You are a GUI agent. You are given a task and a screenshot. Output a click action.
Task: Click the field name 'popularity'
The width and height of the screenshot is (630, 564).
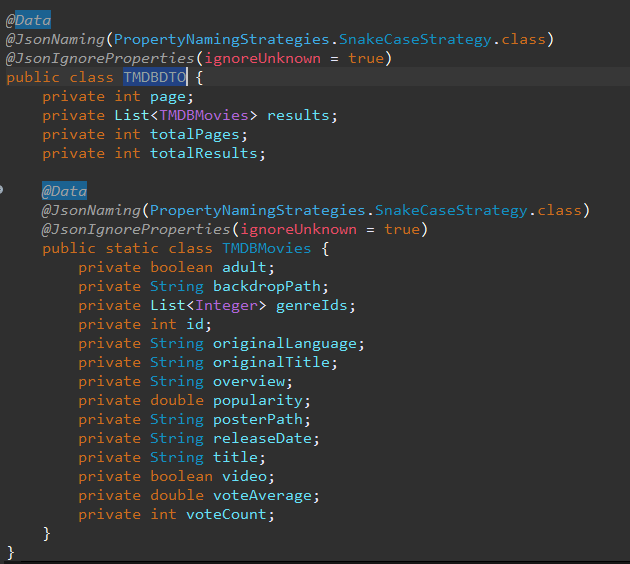(x=258, y=401)
